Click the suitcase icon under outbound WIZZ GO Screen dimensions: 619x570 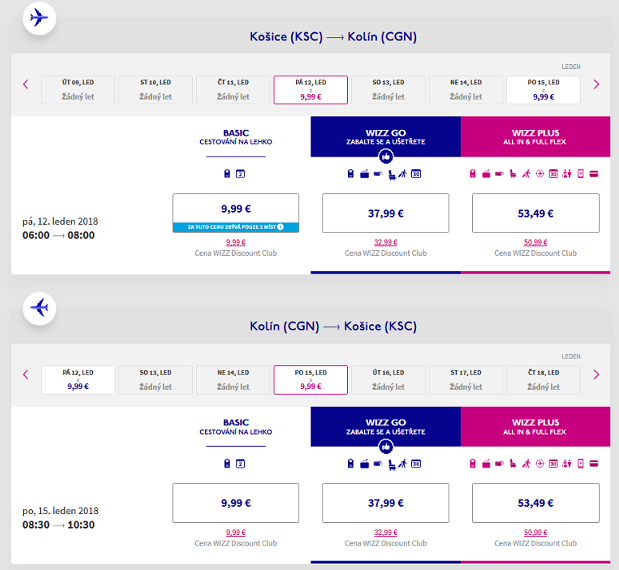(x=364, y=174)
